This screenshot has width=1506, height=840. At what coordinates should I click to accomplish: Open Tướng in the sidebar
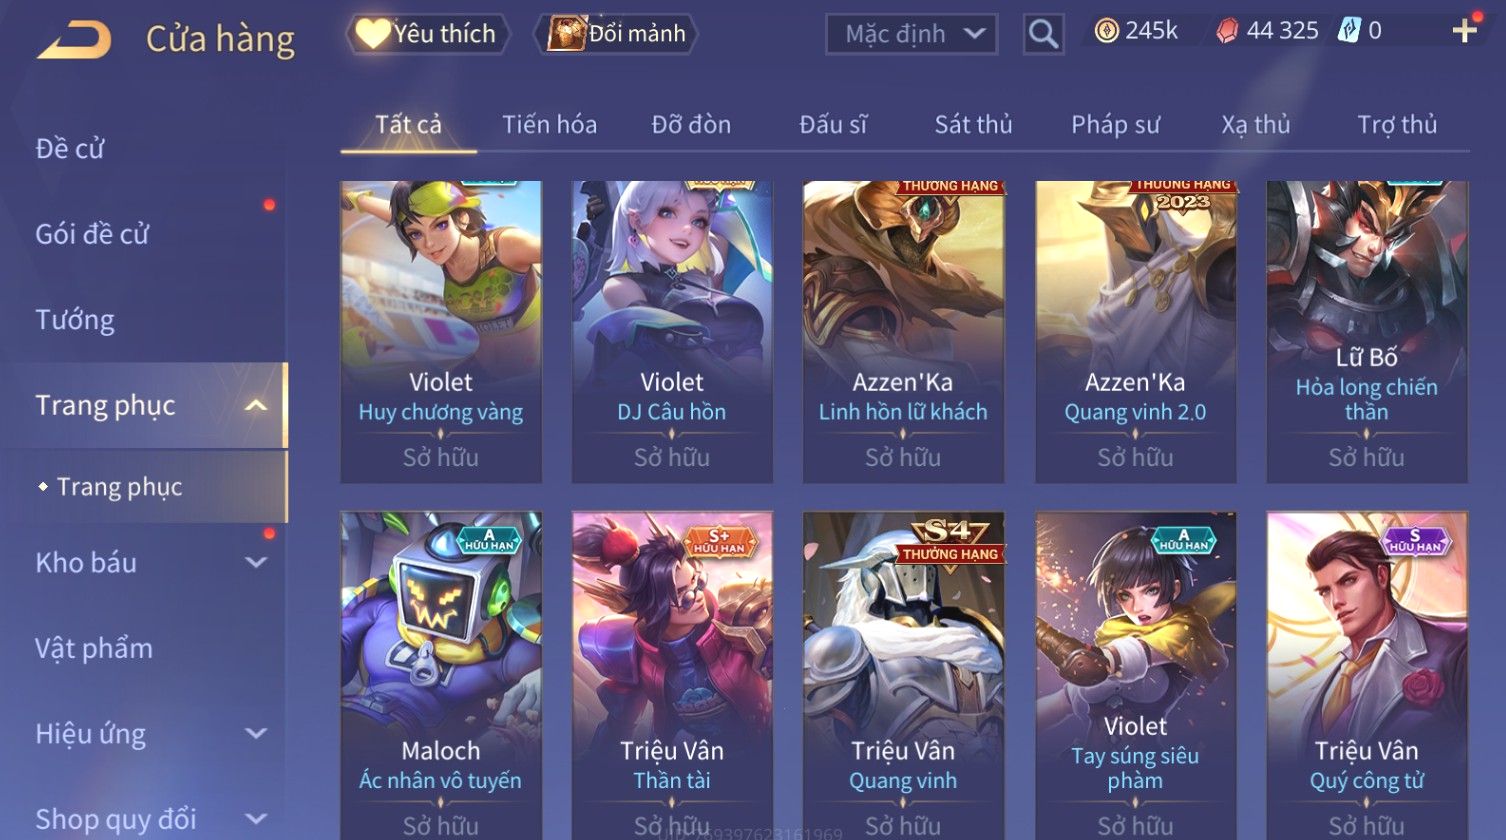coord(75,320)
